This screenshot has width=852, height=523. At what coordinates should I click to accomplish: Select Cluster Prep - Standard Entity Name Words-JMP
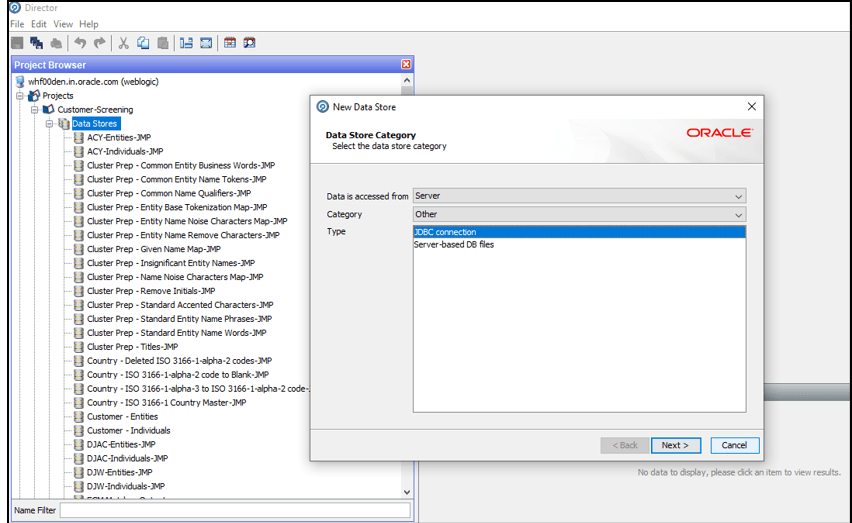(x=177, y=333)
